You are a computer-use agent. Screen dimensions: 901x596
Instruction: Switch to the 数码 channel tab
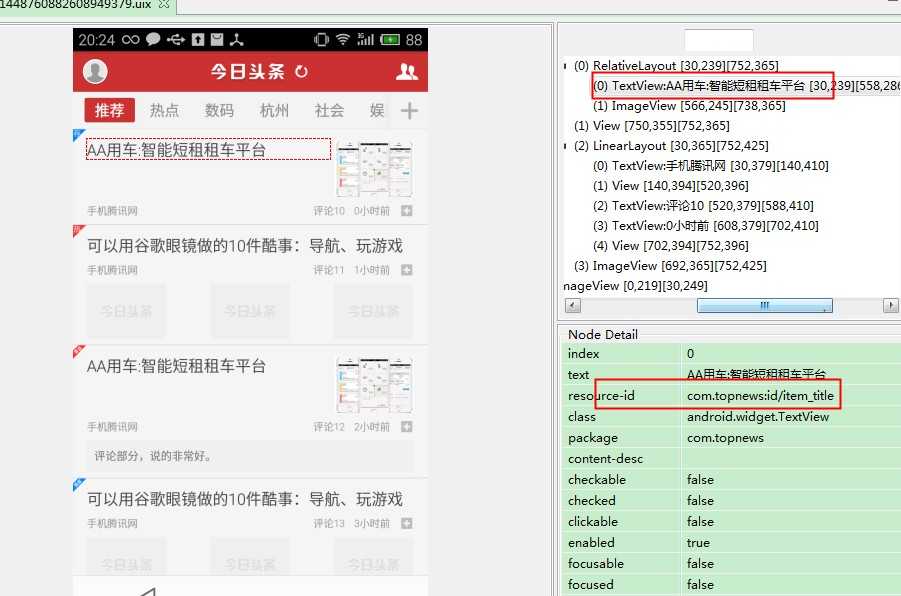point(220,110)
